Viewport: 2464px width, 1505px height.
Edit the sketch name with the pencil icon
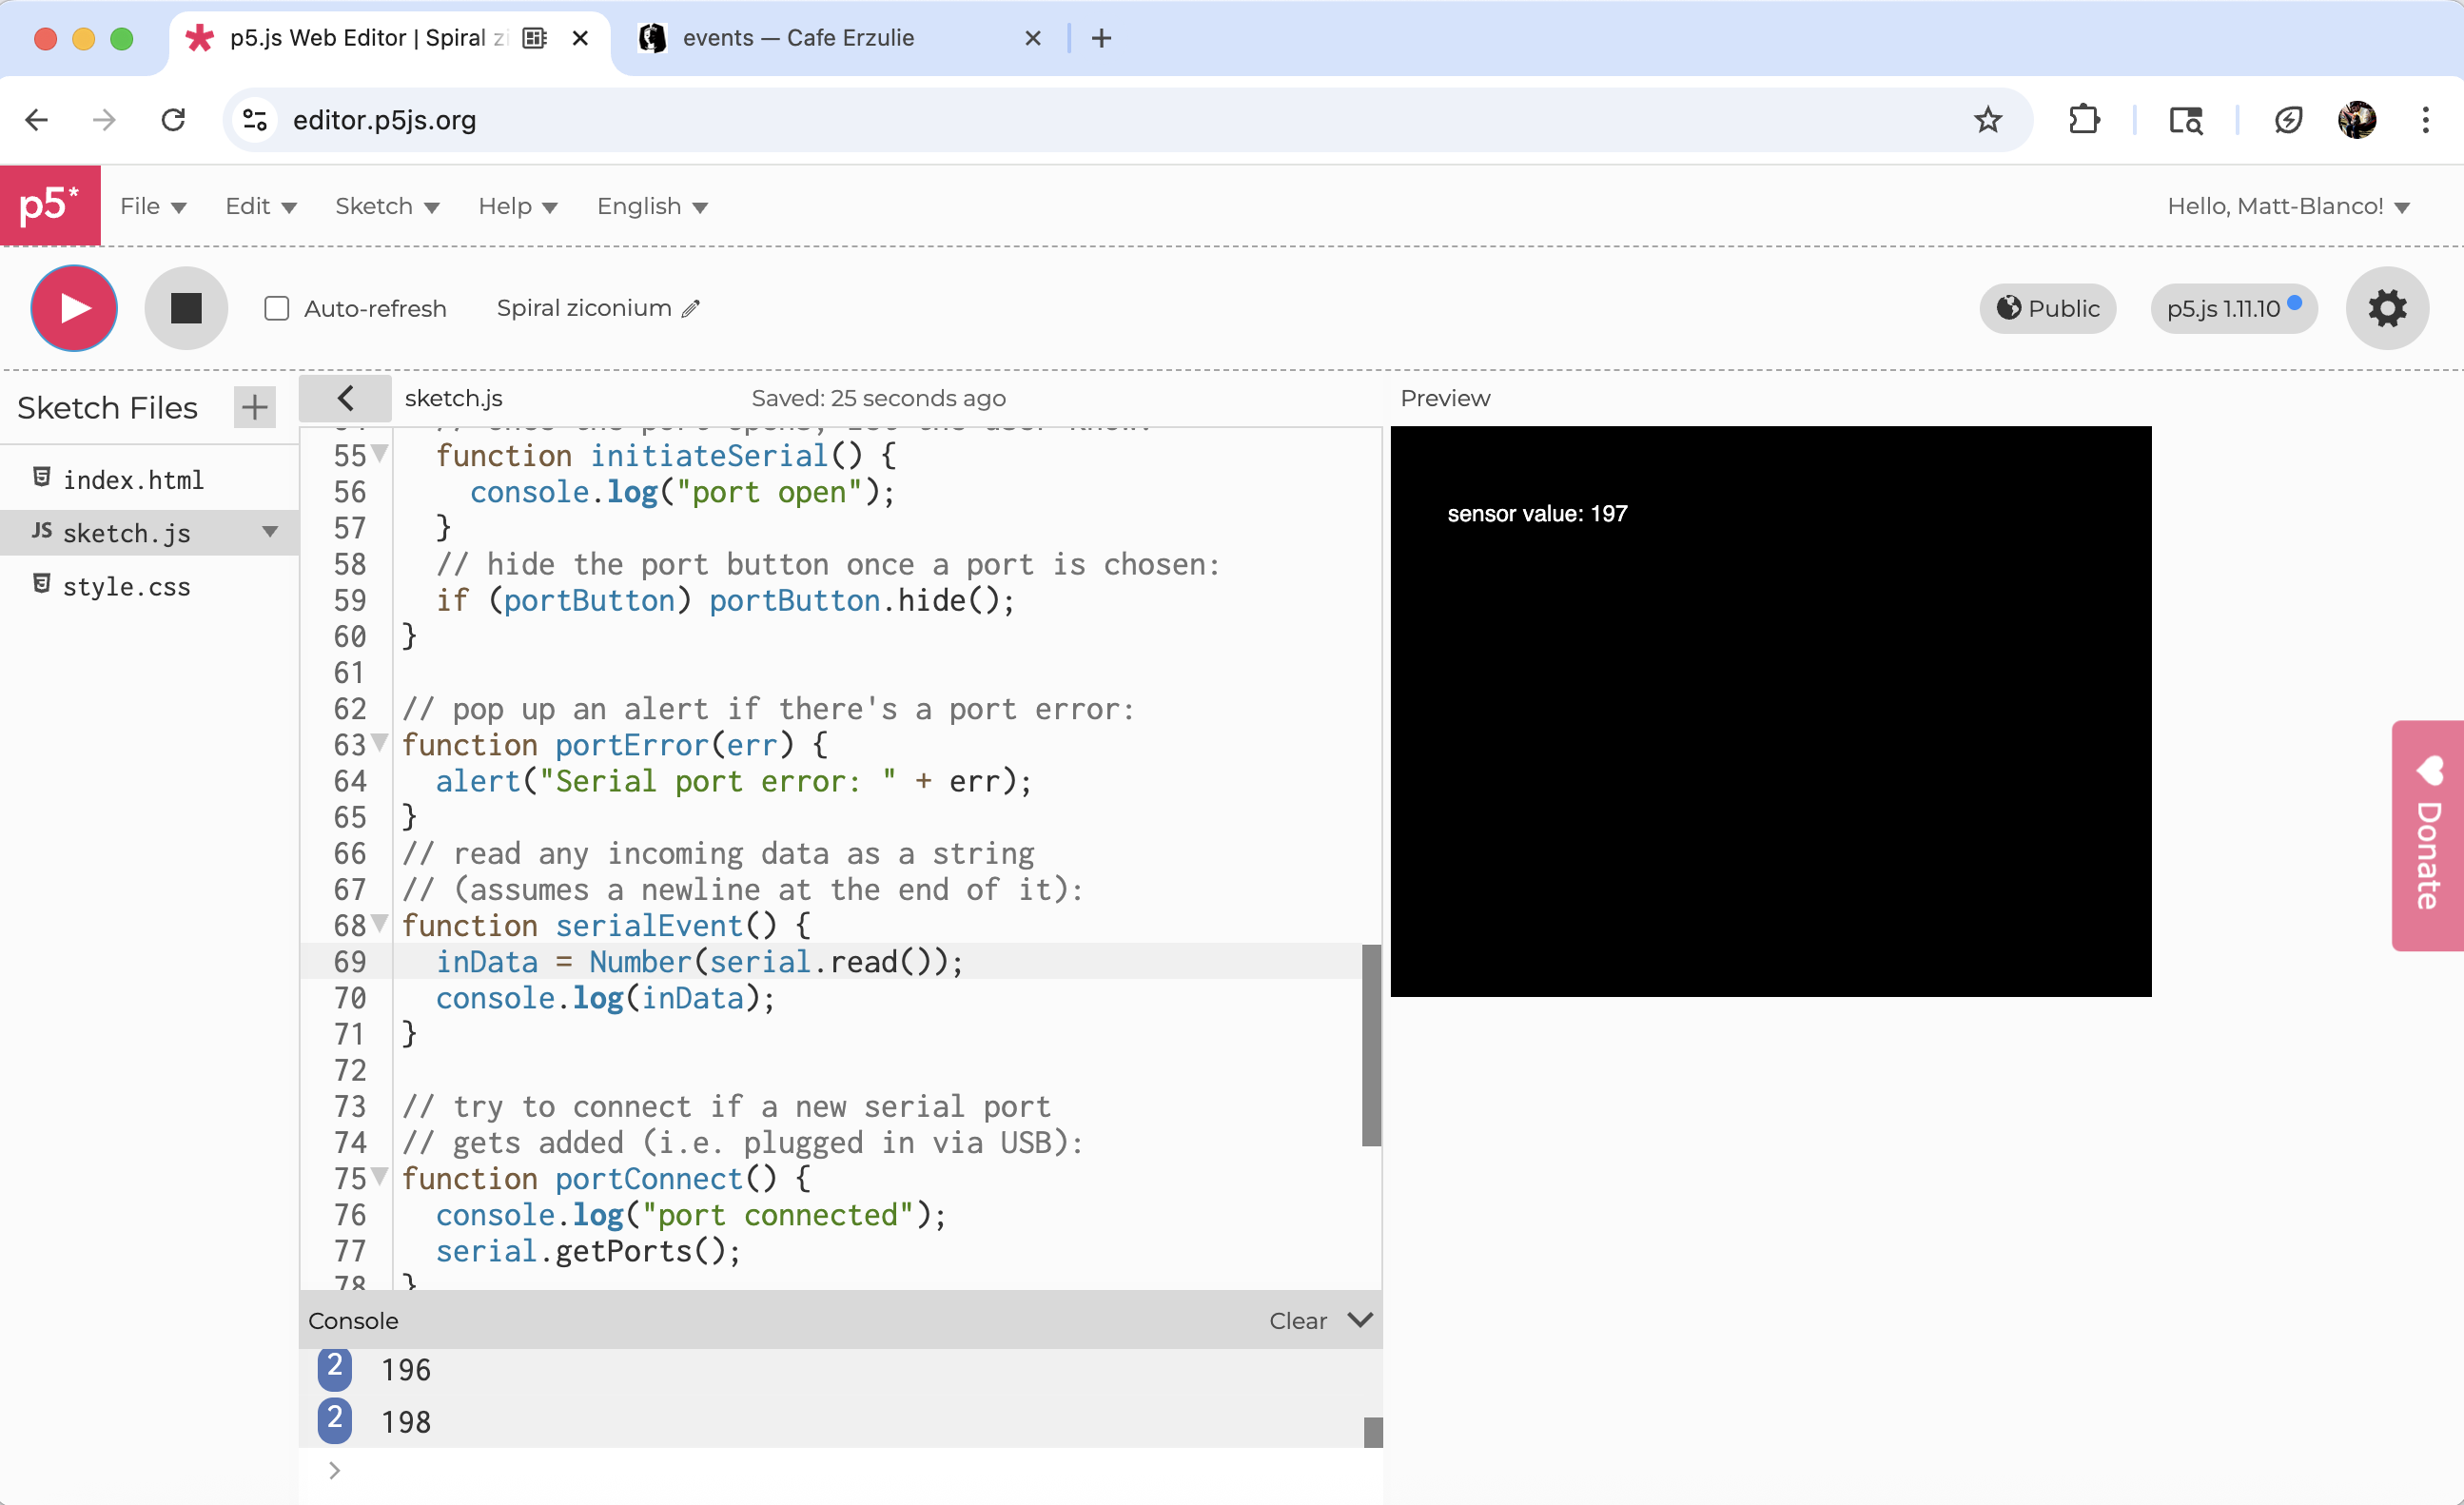[x=691, y=309]
